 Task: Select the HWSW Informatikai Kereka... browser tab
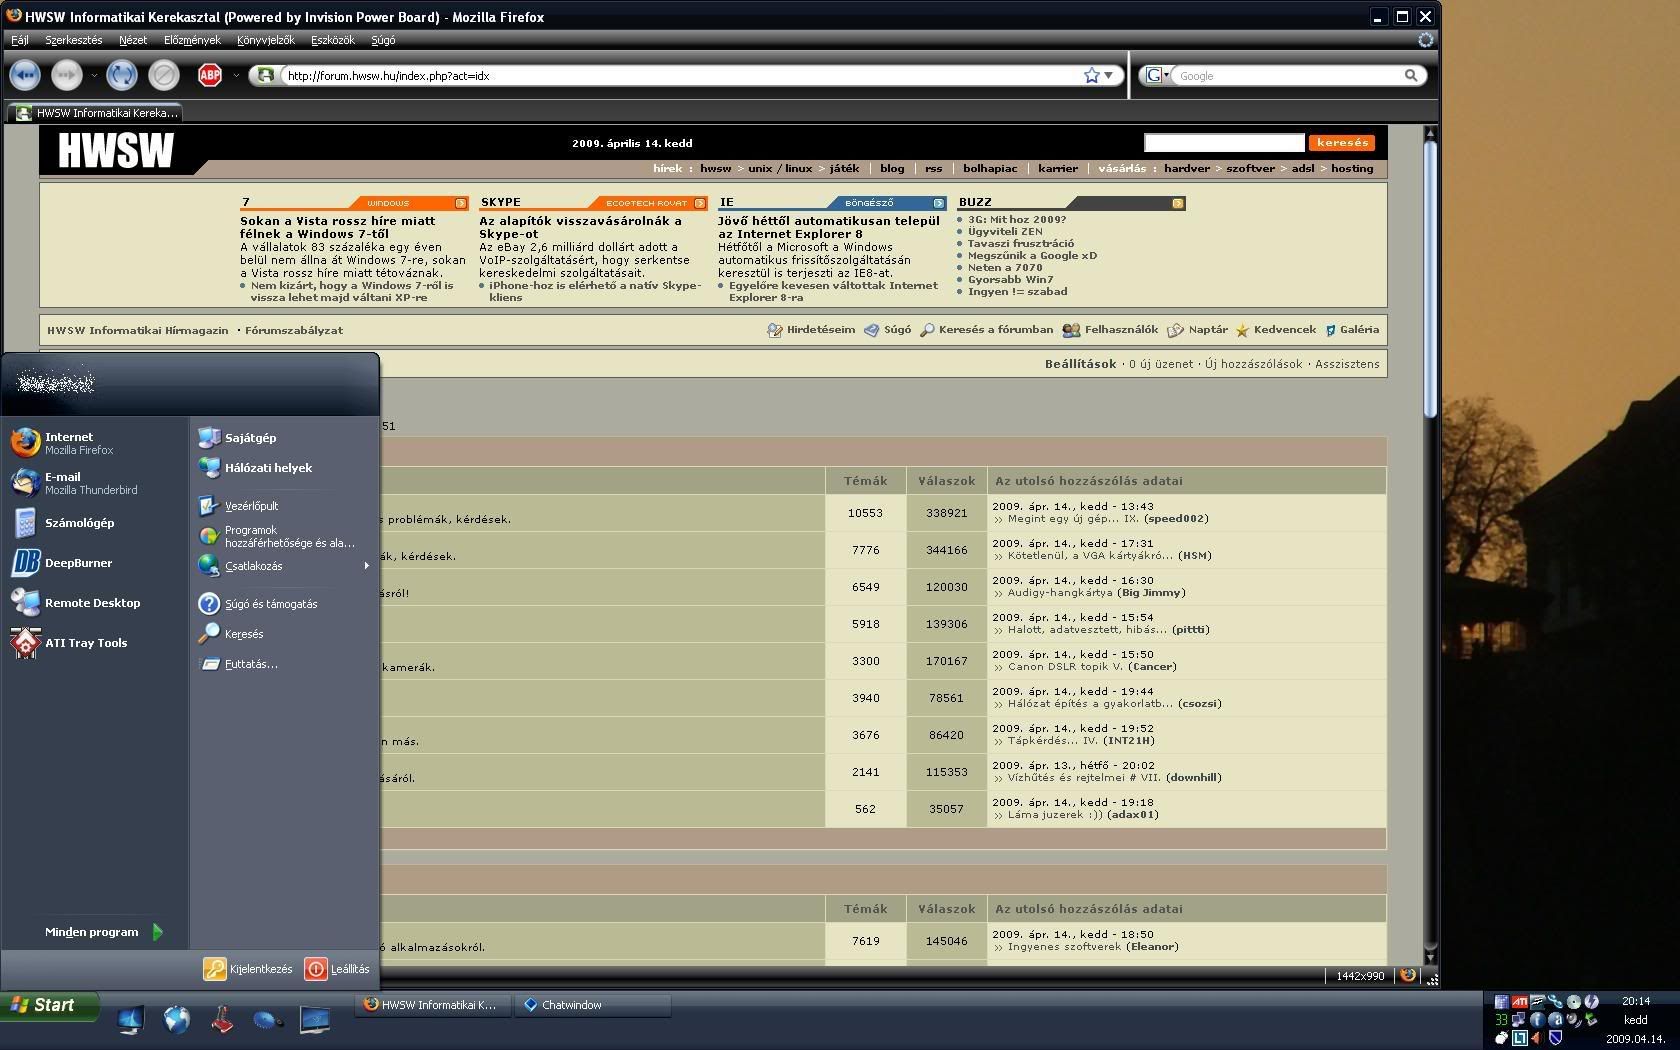pos(96,113)
